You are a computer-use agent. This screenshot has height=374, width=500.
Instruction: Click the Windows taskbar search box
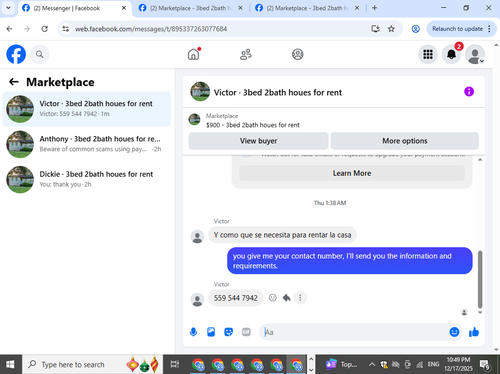coord(92,364)
